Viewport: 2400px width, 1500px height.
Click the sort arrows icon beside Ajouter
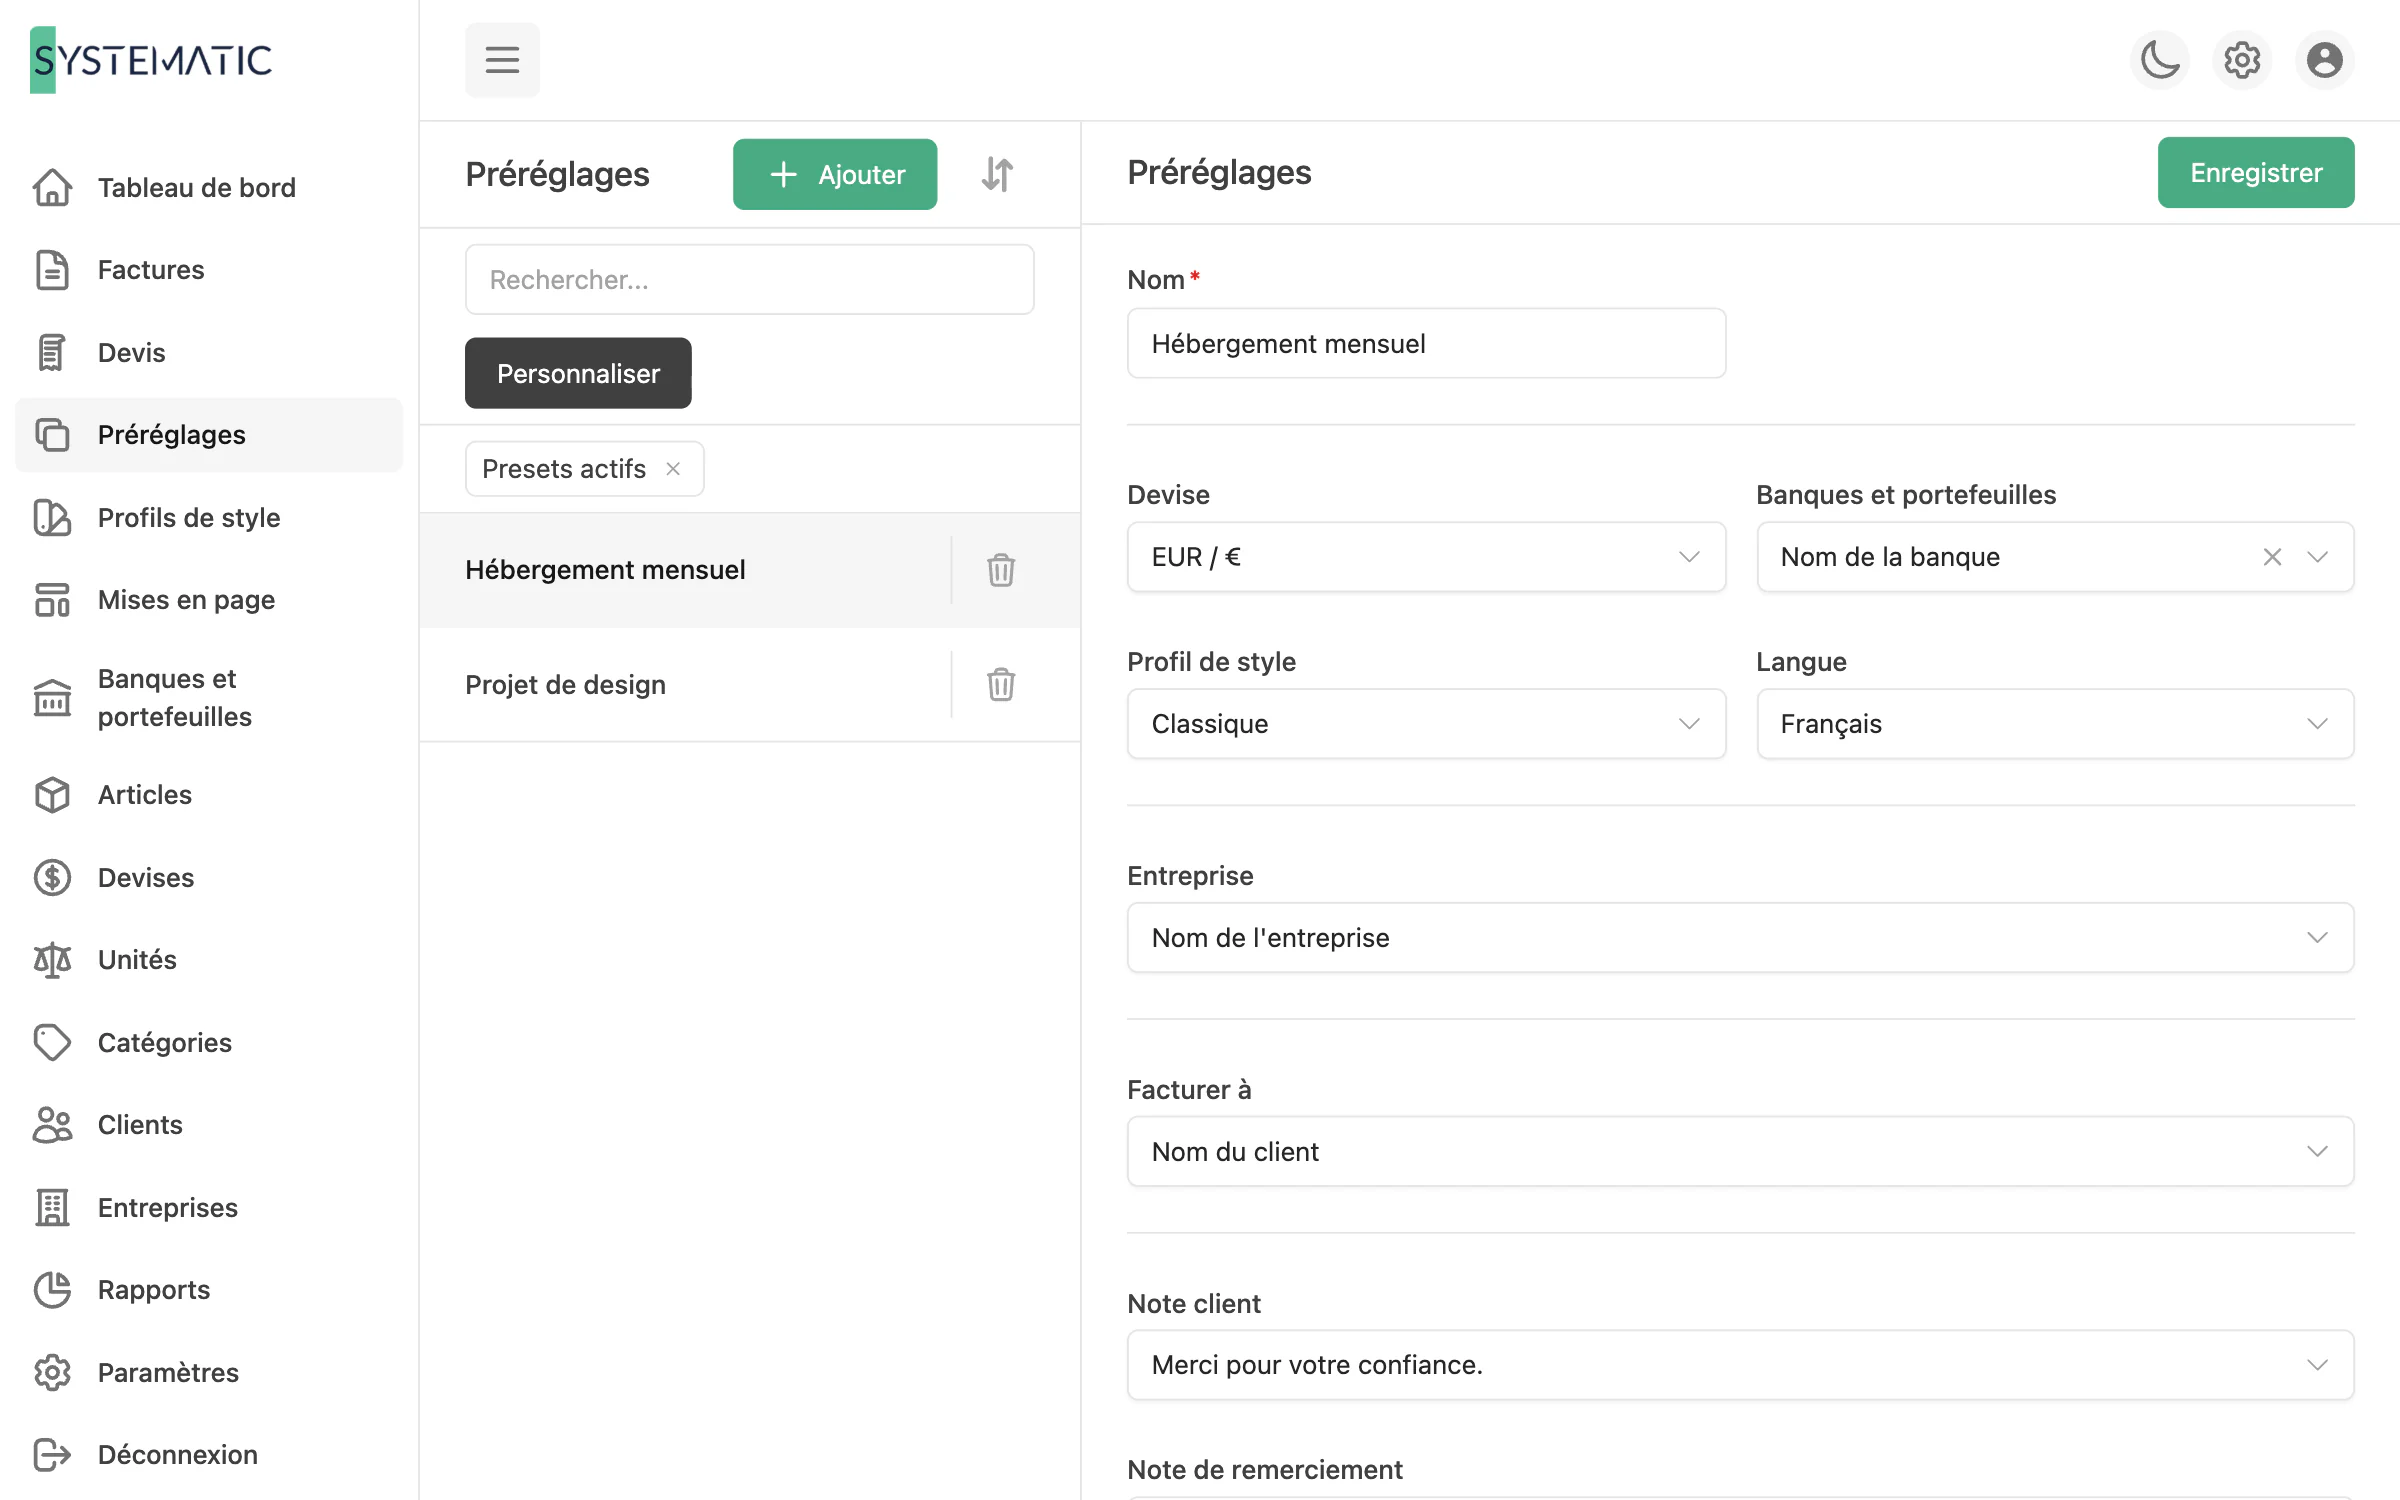tap(997, 174)
